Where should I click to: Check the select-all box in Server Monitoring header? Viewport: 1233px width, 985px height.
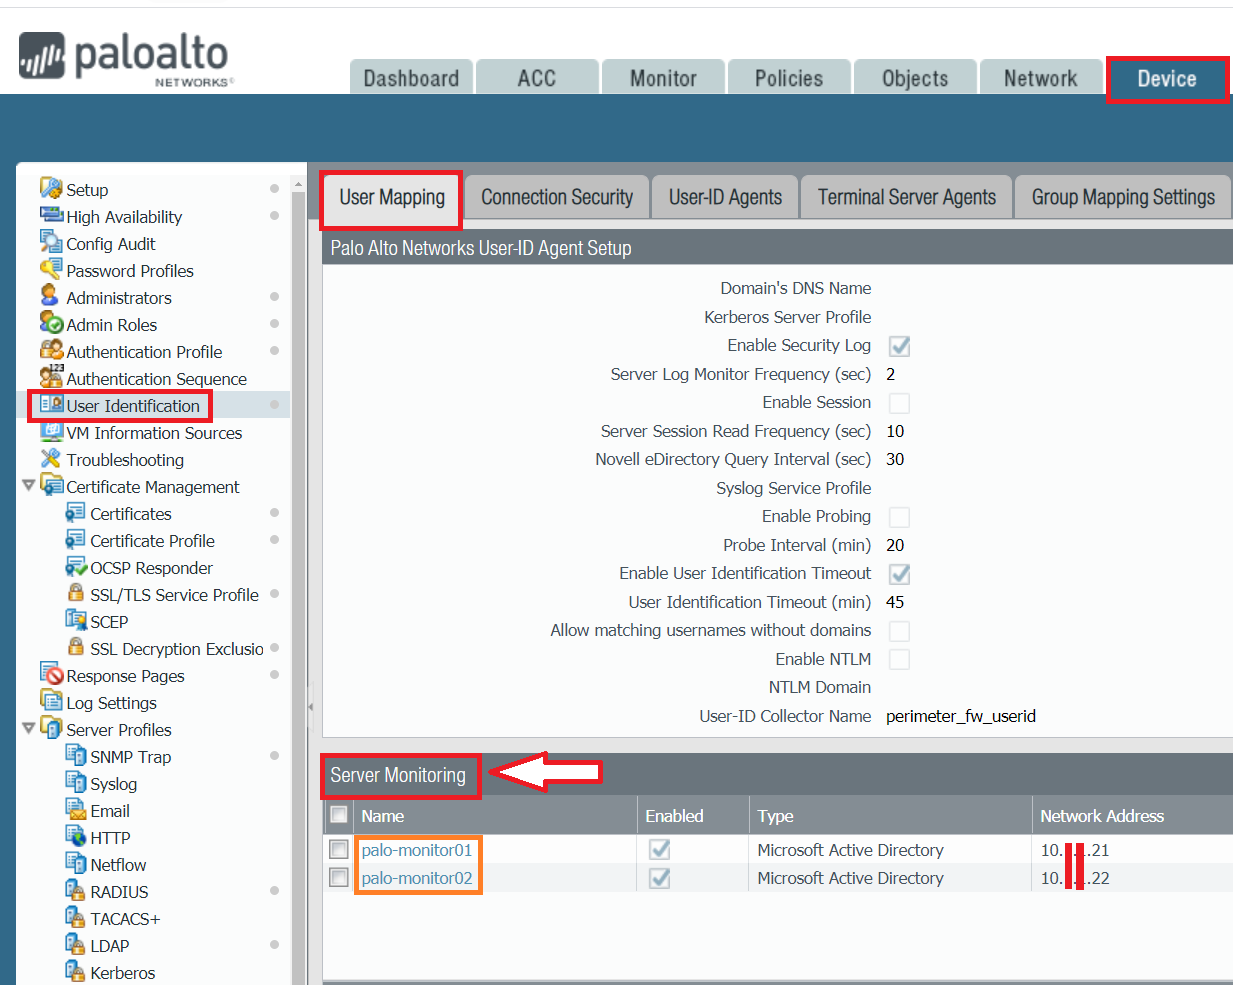(339, 814)
